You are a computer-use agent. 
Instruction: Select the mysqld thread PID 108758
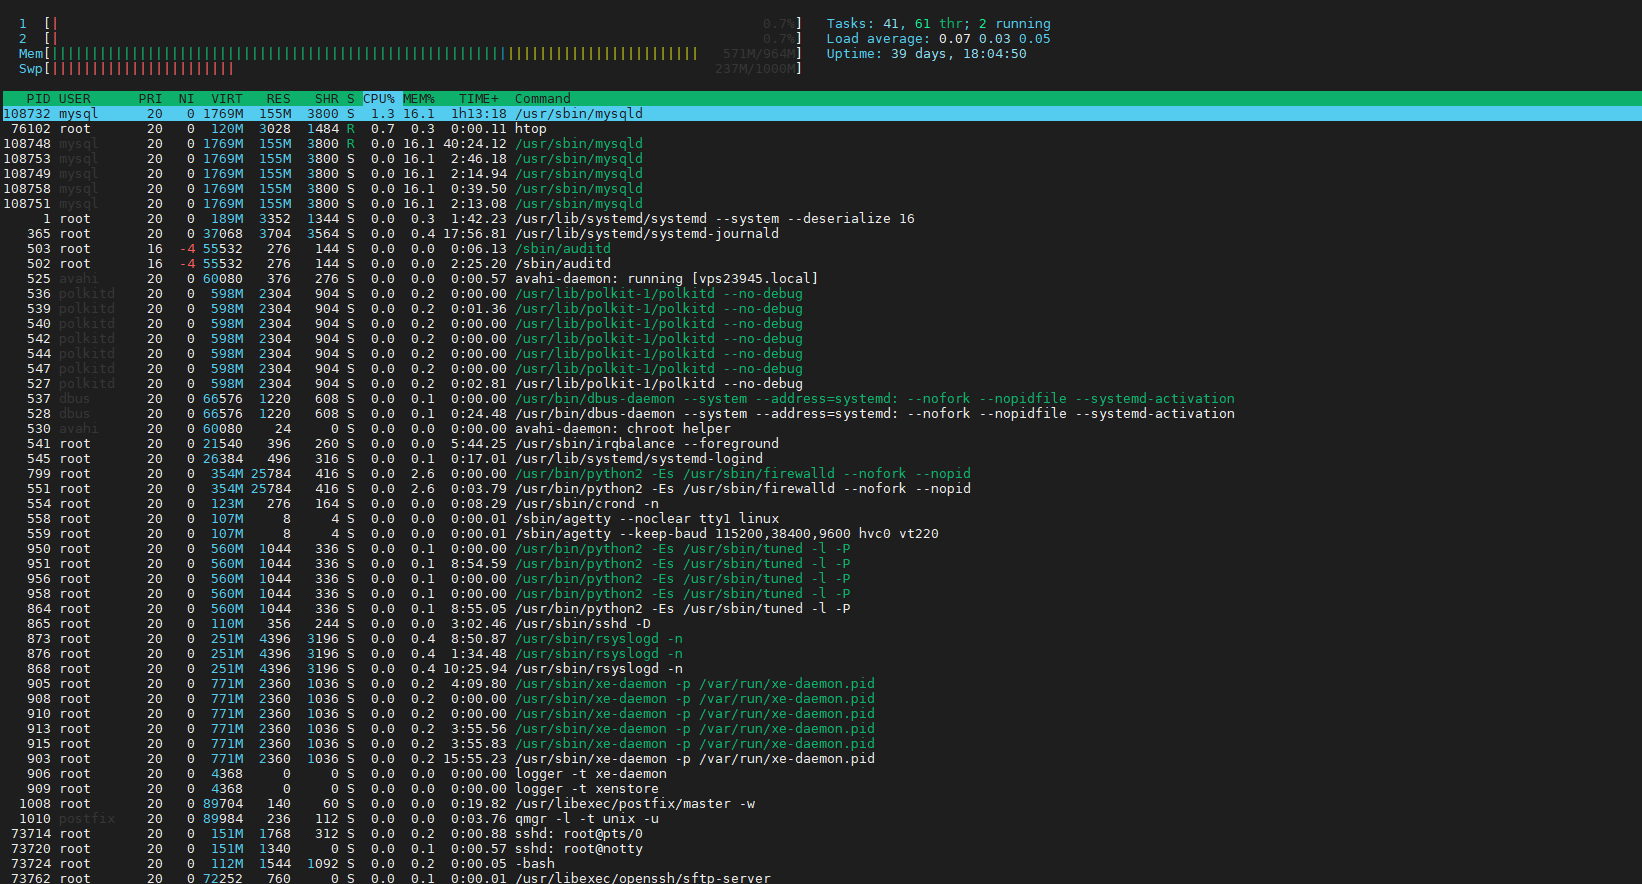pos(821,189)
